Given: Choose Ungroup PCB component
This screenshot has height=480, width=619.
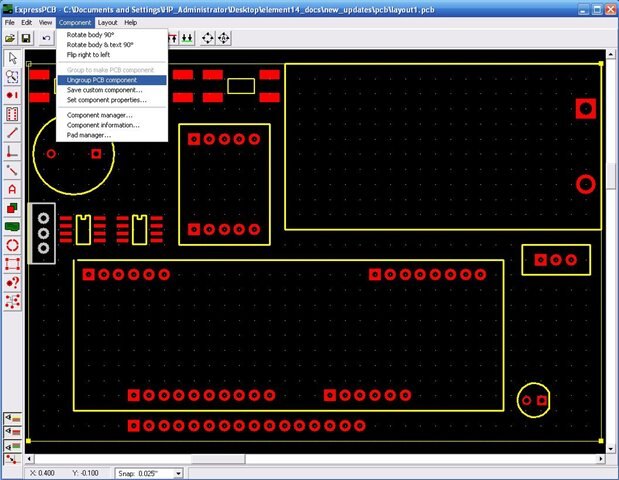Looking at the screenshot, I should 101,80.
